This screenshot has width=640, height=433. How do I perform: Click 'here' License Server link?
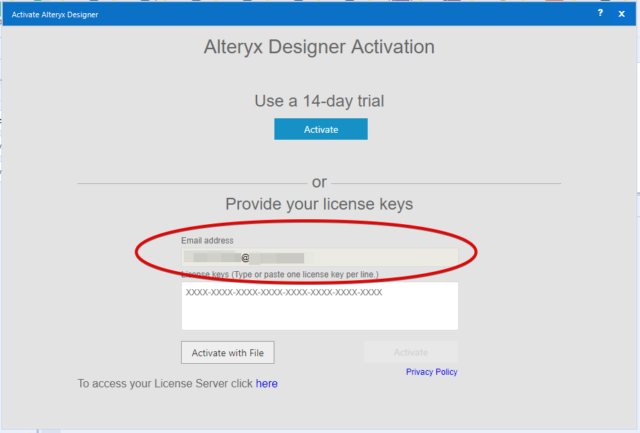click(x=267, y=384)
